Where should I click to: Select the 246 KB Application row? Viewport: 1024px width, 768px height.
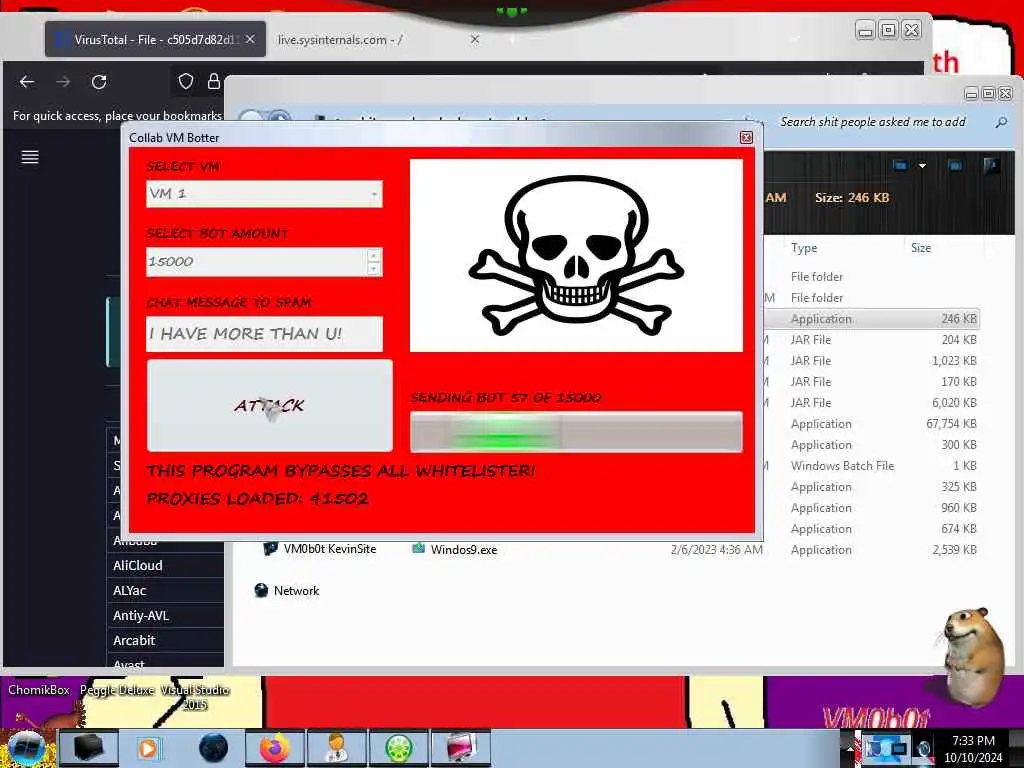(872, 319)
